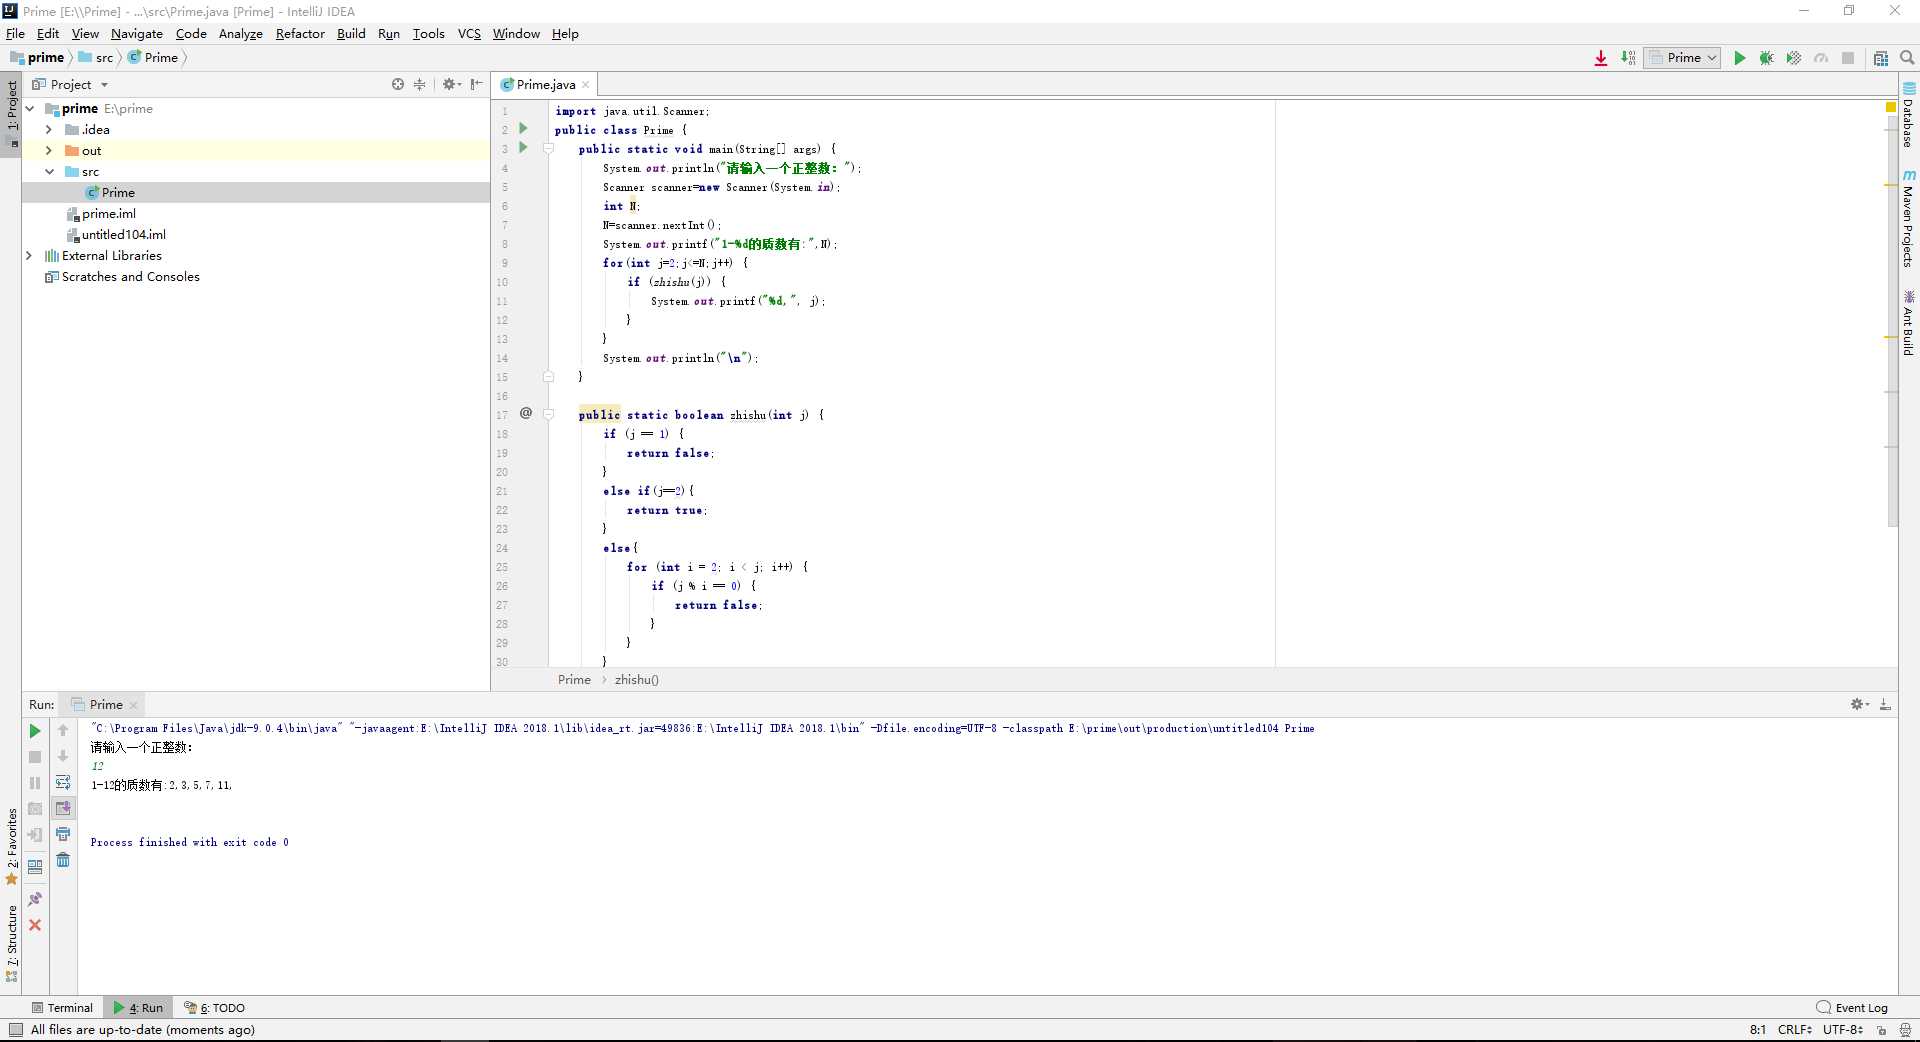This screenshot has width=1920, height=1042.
Task: Toggle scroll to end in Run console
Action: (63, 808)
